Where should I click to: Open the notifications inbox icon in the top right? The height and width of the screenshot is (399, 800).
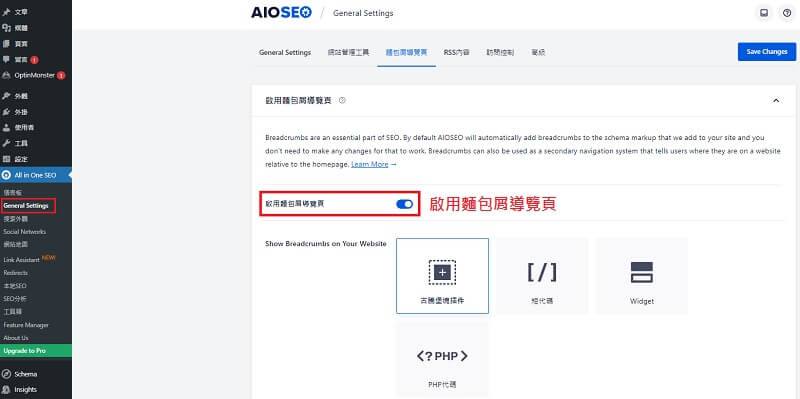[764, 13]
